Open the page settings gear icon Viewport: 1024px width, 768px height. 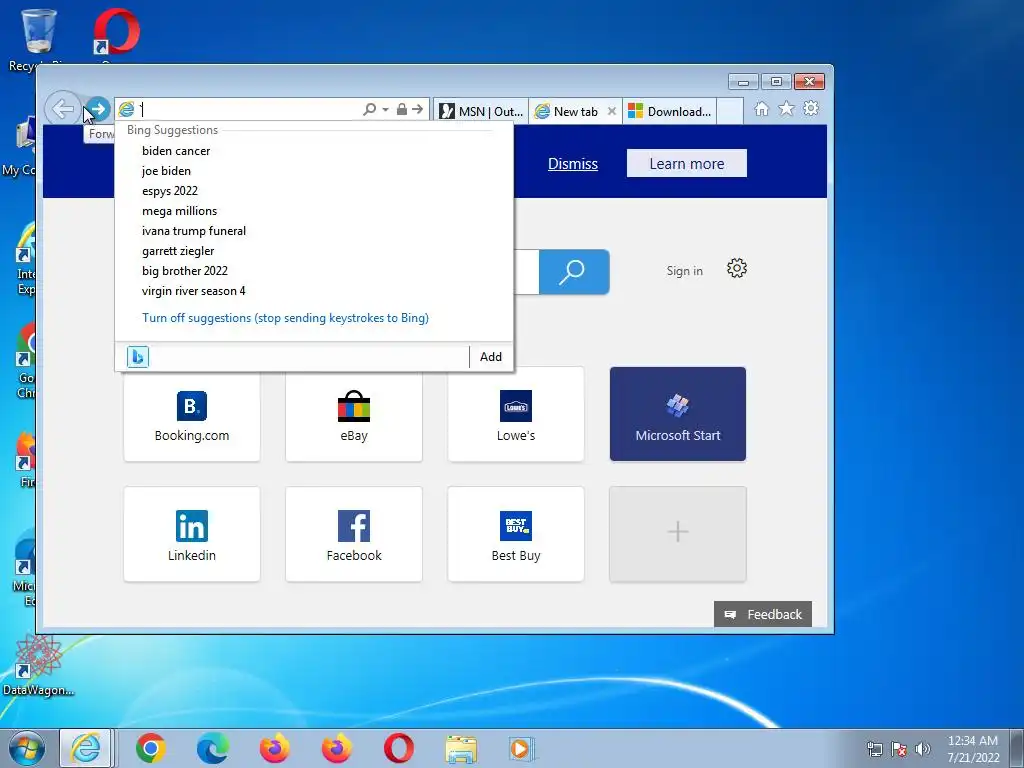[x=737, y=268]
